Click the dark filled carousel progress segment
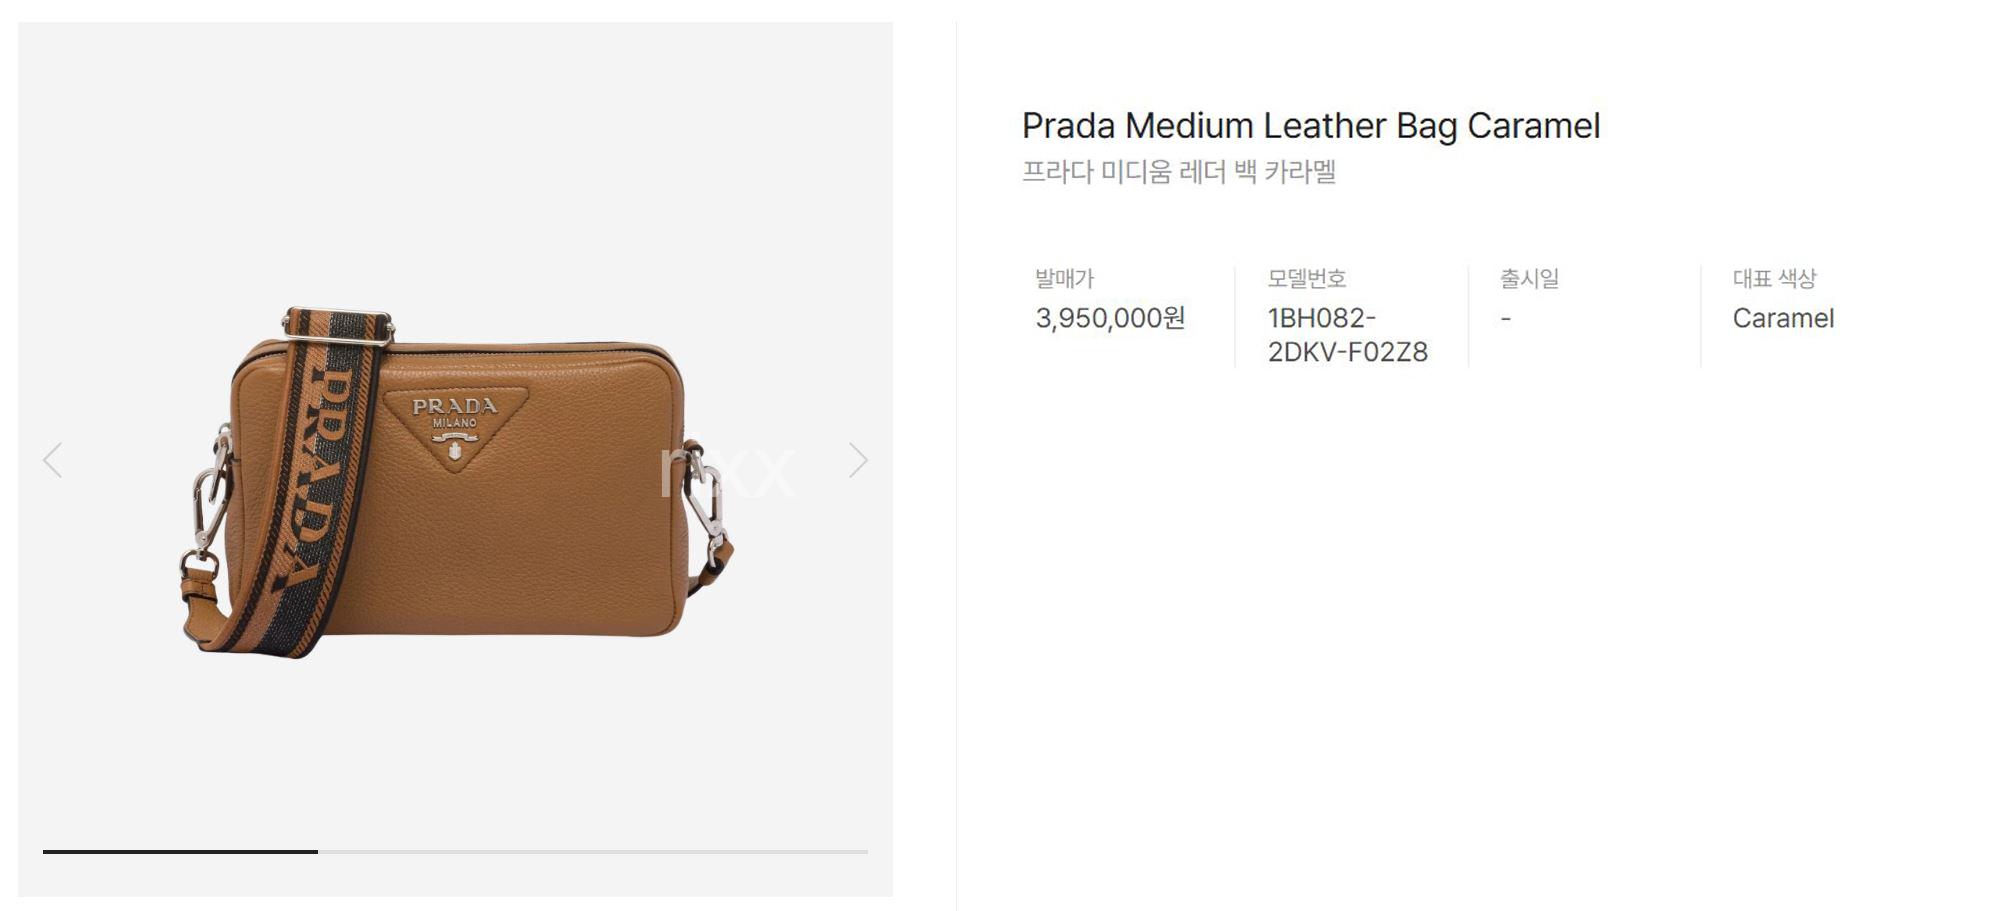This screenshot has height=911, width=1995. pos(180,851)
